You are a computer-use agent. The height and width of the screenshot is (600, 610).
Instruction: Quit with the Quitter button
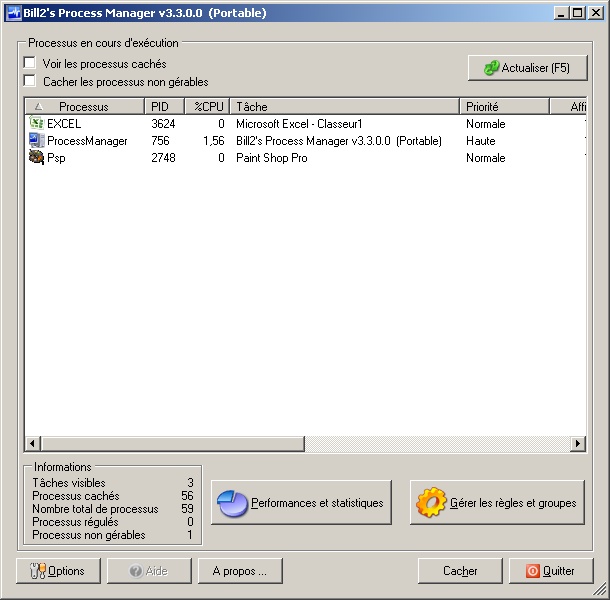tap(551, 571)
